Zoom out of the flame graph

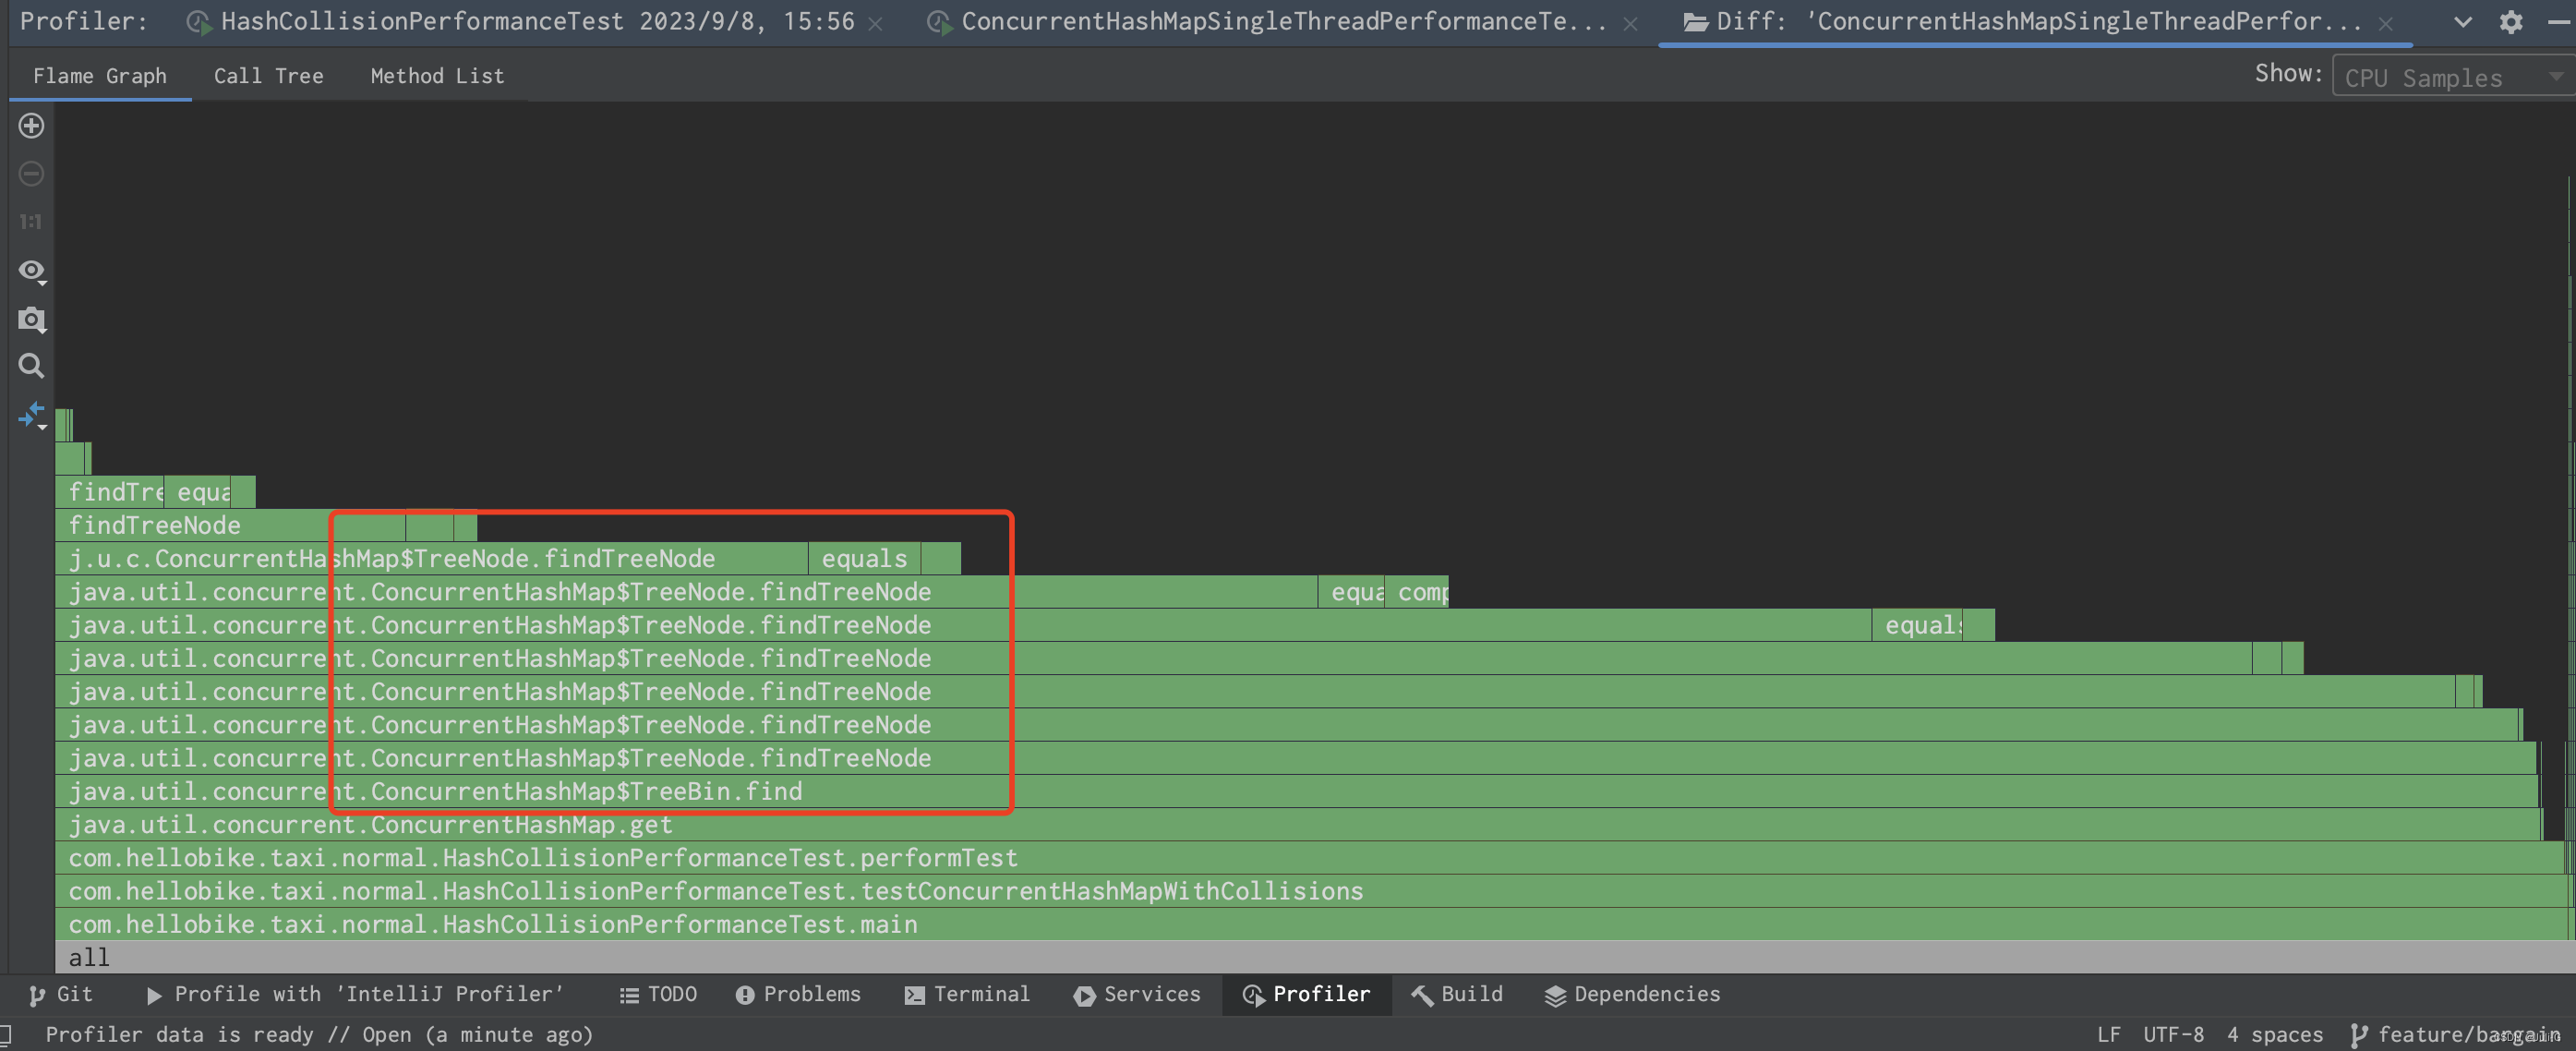click(31, 174)
